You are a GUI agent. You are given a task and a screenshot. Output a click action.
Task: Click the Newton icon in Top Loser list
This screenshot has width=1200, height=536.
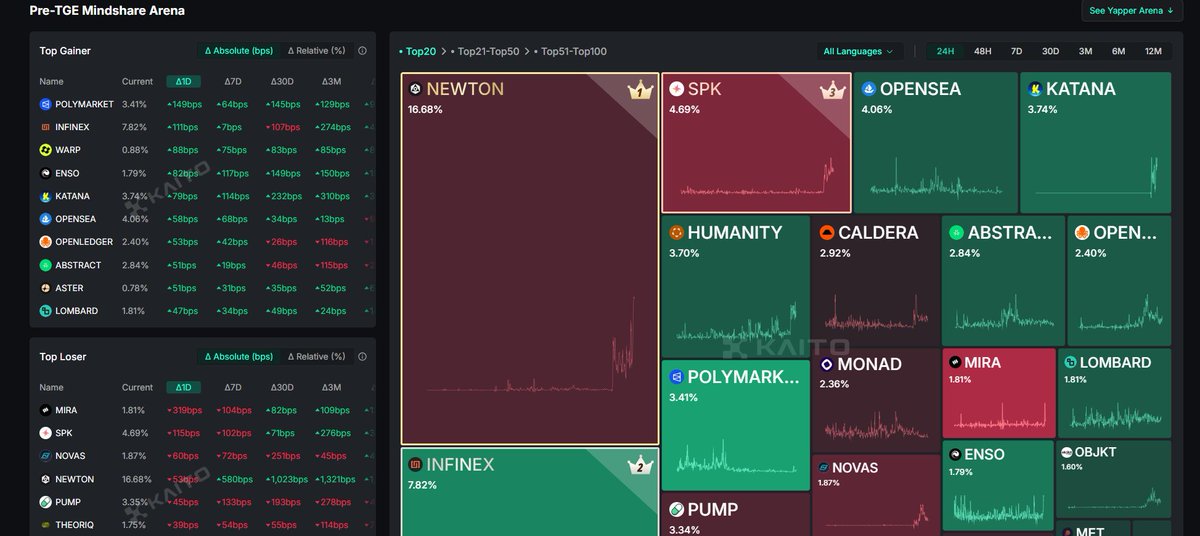pos(45,479)
